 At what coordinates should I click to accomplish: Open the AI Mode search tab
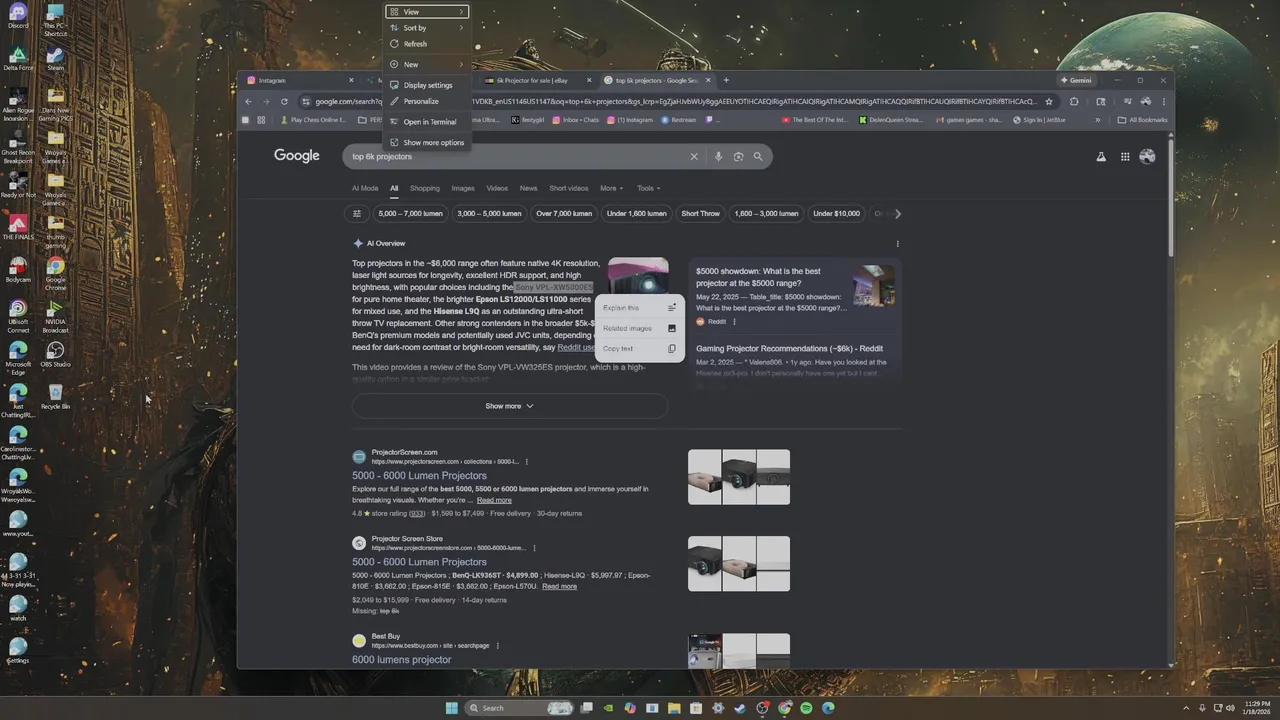tap(365, 188)
